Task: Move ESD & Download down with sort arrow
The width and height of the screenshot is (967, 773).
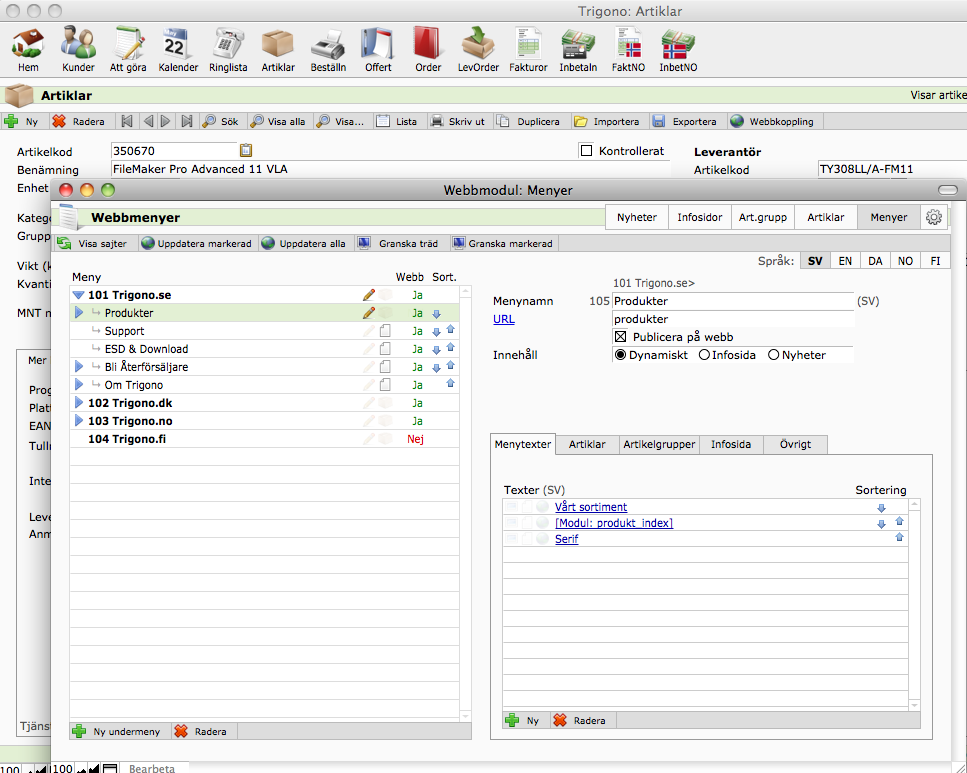Action: click(437, 349)
